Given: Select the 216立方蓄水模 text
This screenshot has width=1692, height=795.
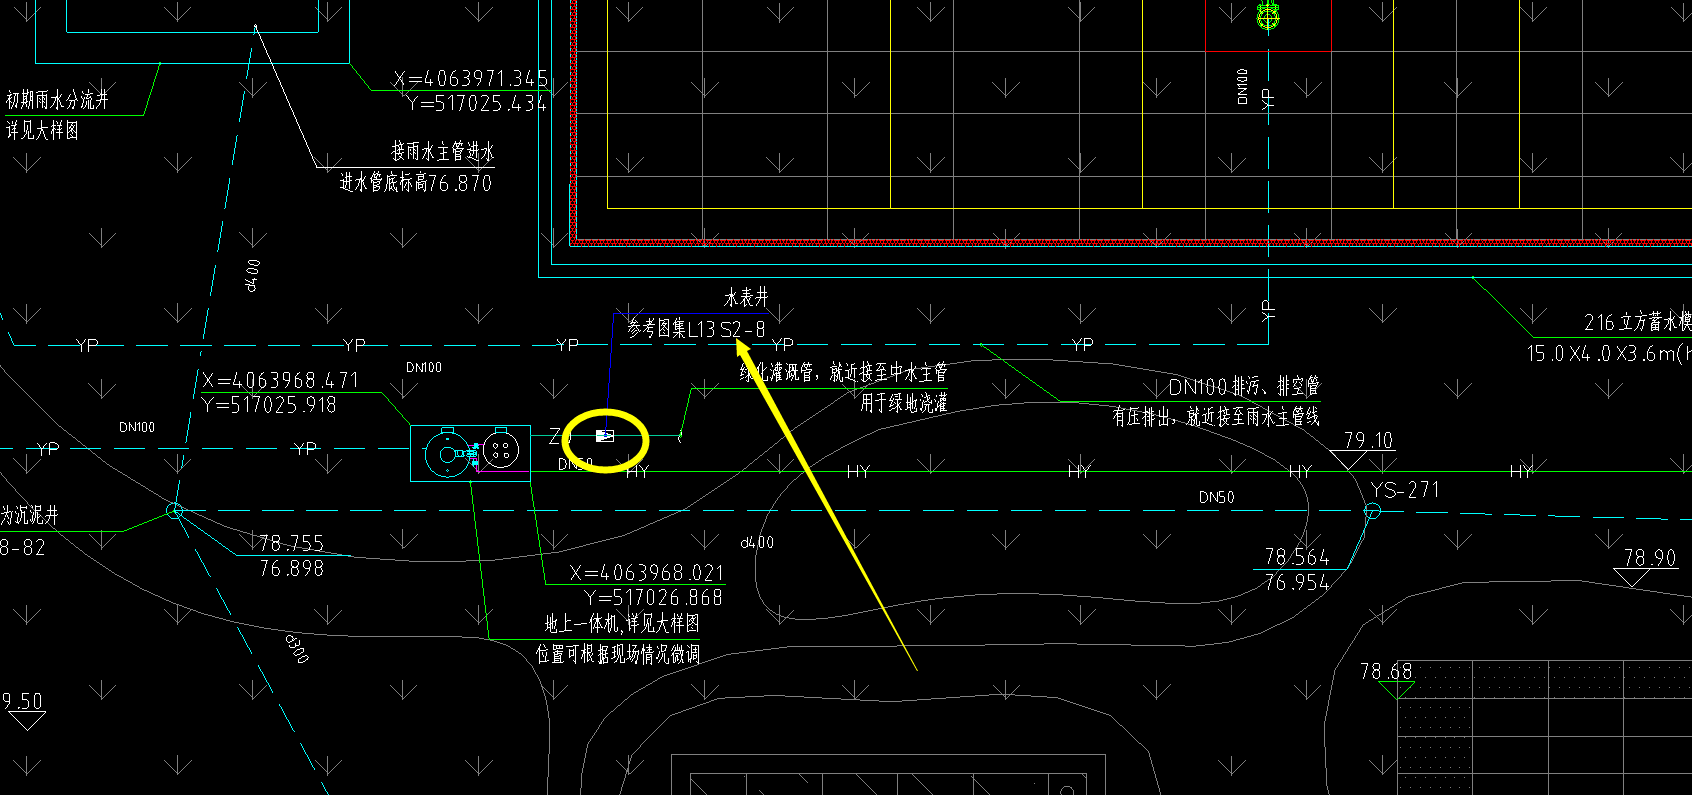Looking at the screenshot, I should 1637,322.
